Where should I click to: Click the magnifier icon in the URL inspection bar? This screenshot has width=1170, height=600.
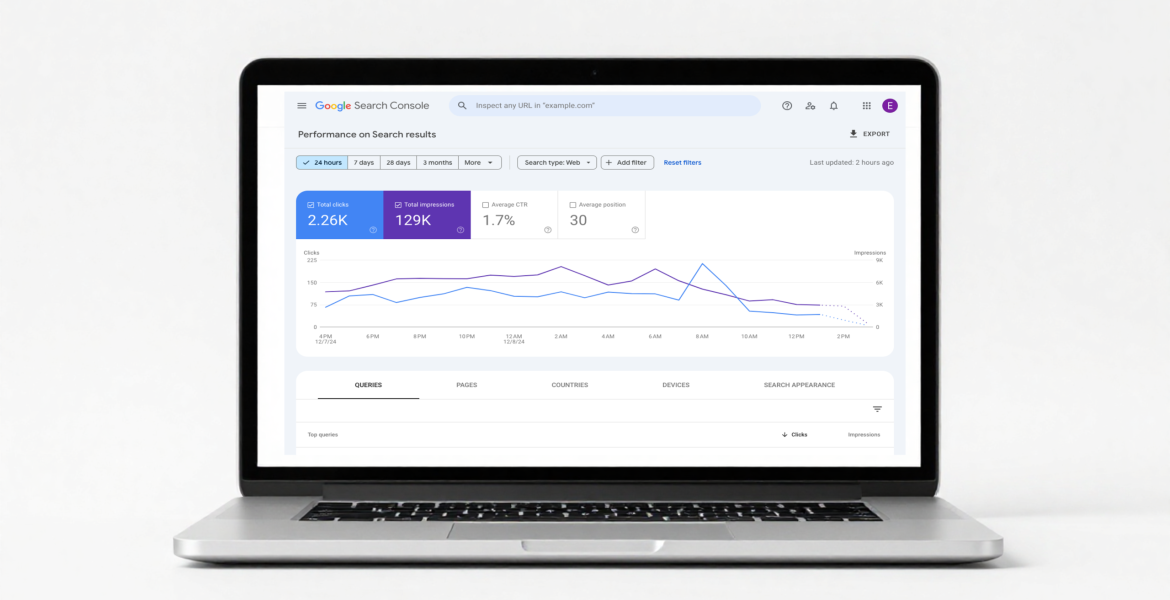(463, 106)
